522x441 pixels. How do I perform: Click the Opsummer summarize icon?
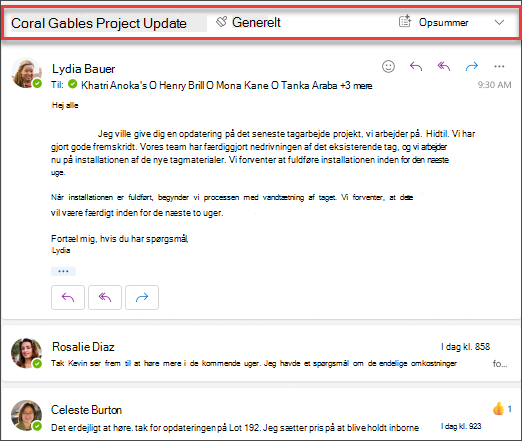click(405, 21)
